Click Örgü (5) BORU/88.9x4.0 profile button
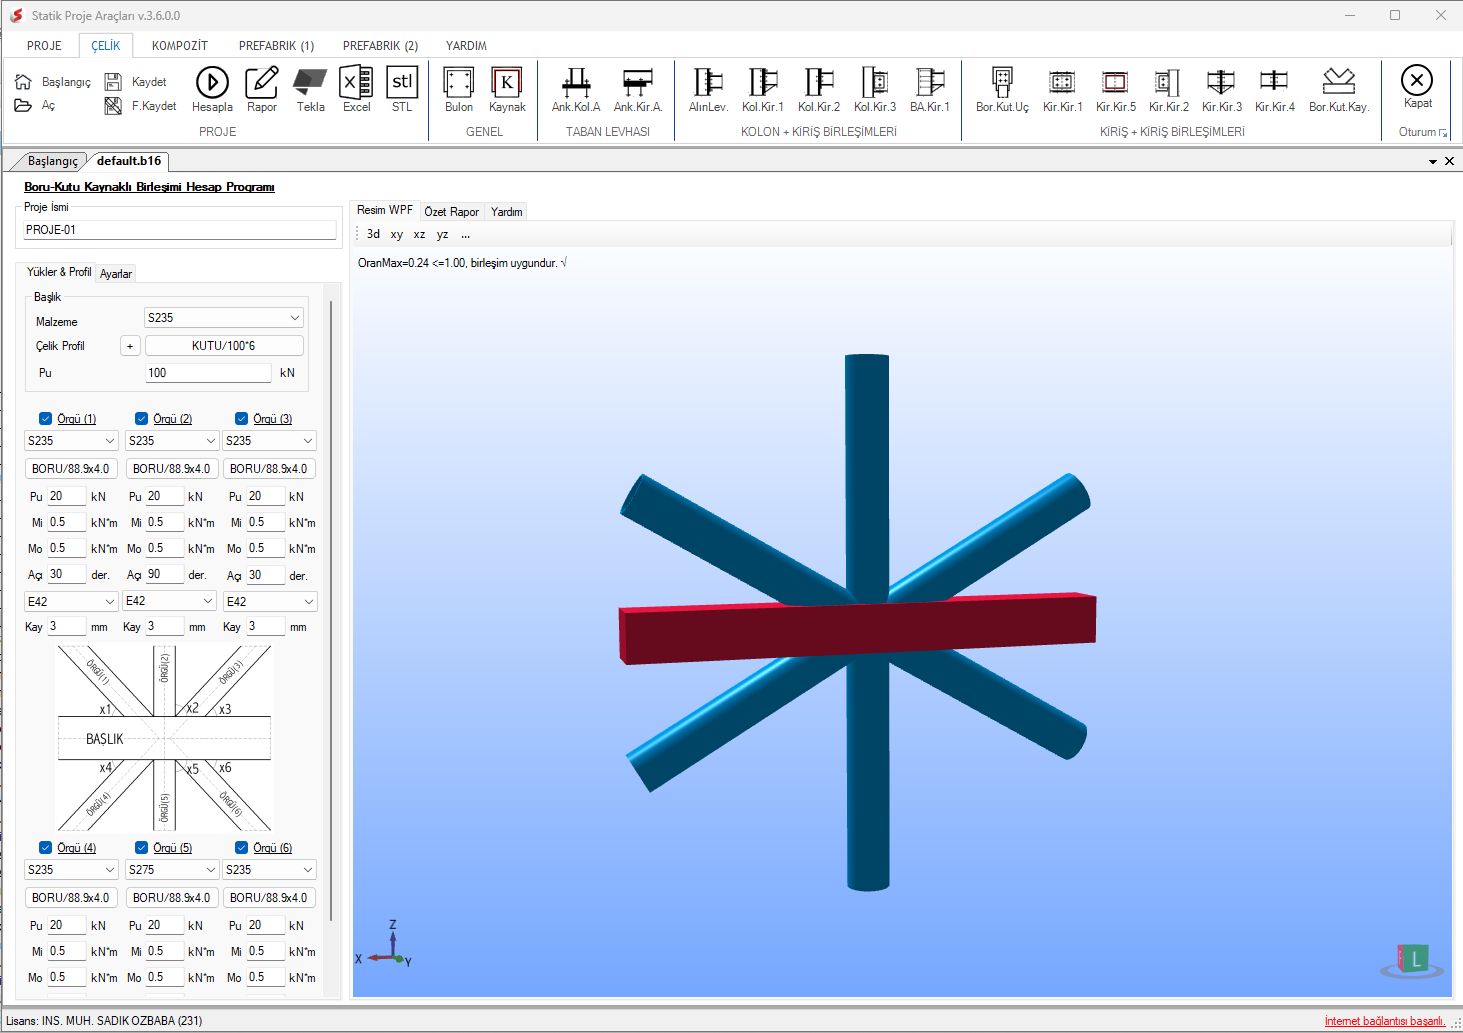The height and width of the screenshot is (1033, 1463). [x=172, y=898]
